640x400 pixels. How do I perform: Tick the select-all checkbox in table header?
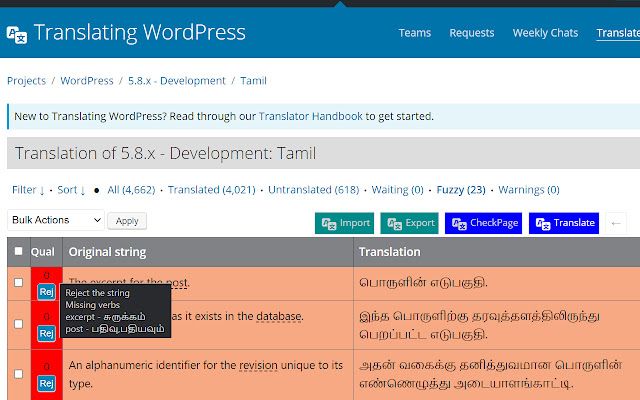[18, 251]
